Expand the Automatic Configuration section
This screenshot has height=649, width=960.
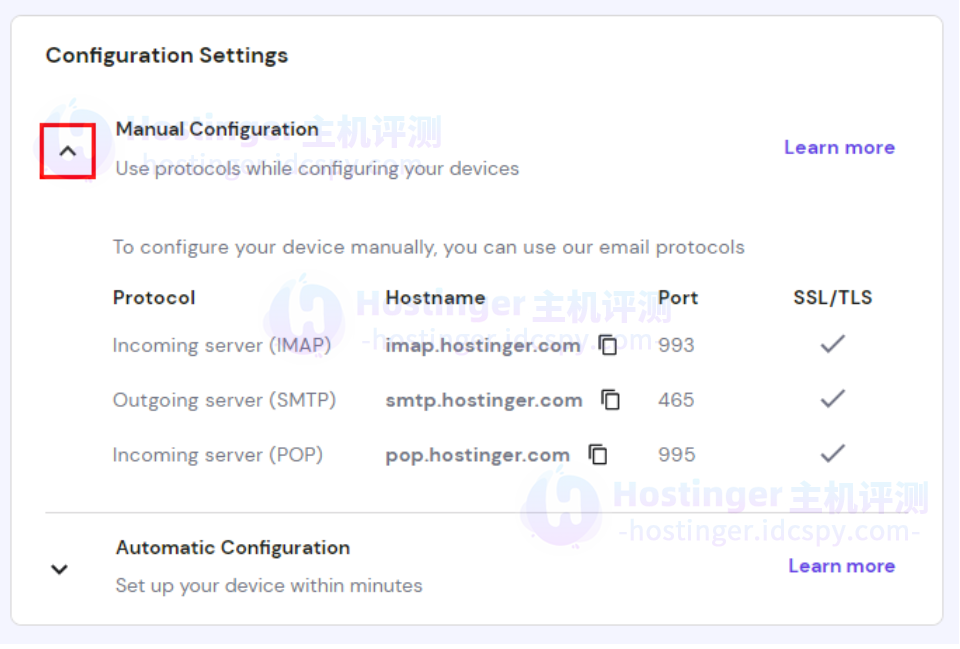(x=60, y=569)
